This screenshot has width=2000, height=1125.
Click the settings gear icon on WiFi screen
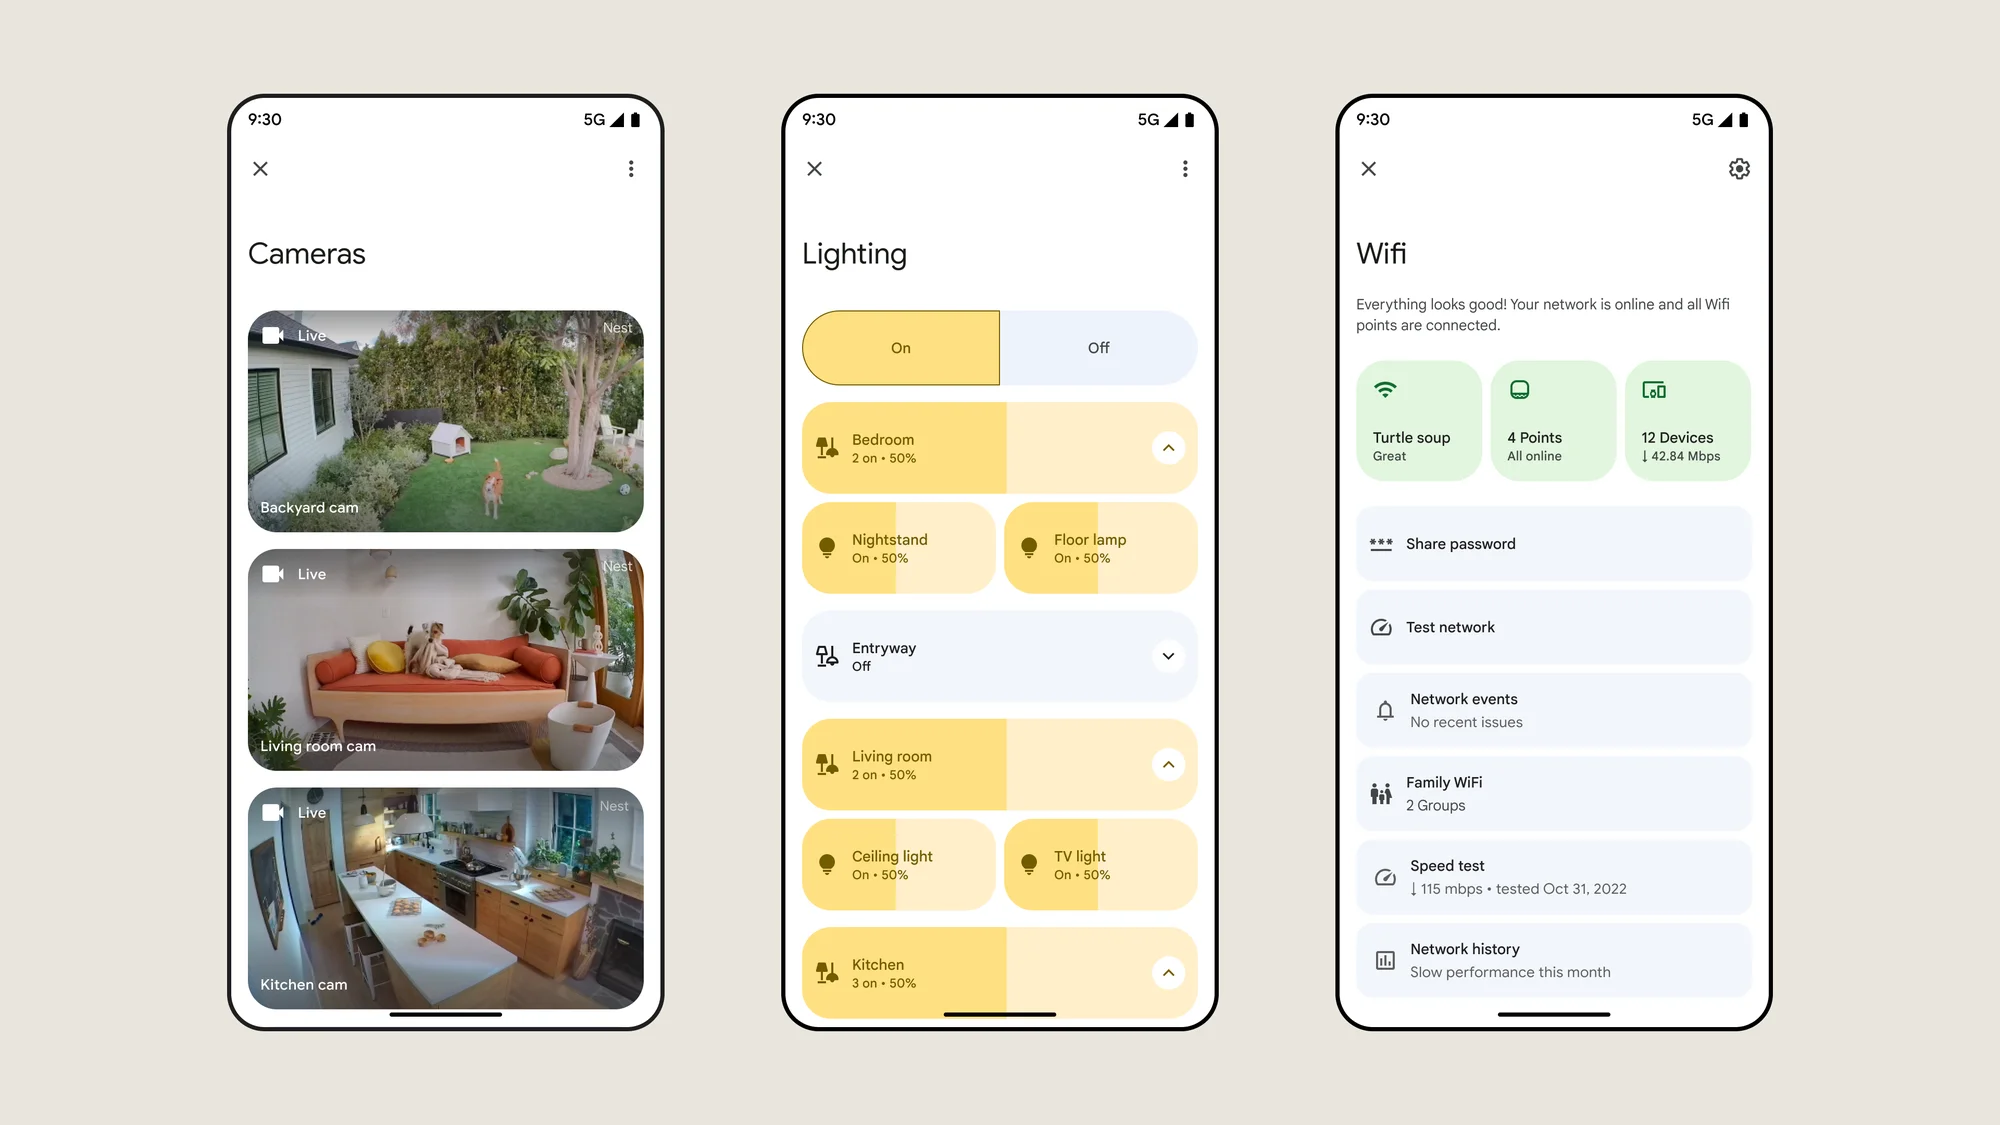click(1739, 169)
